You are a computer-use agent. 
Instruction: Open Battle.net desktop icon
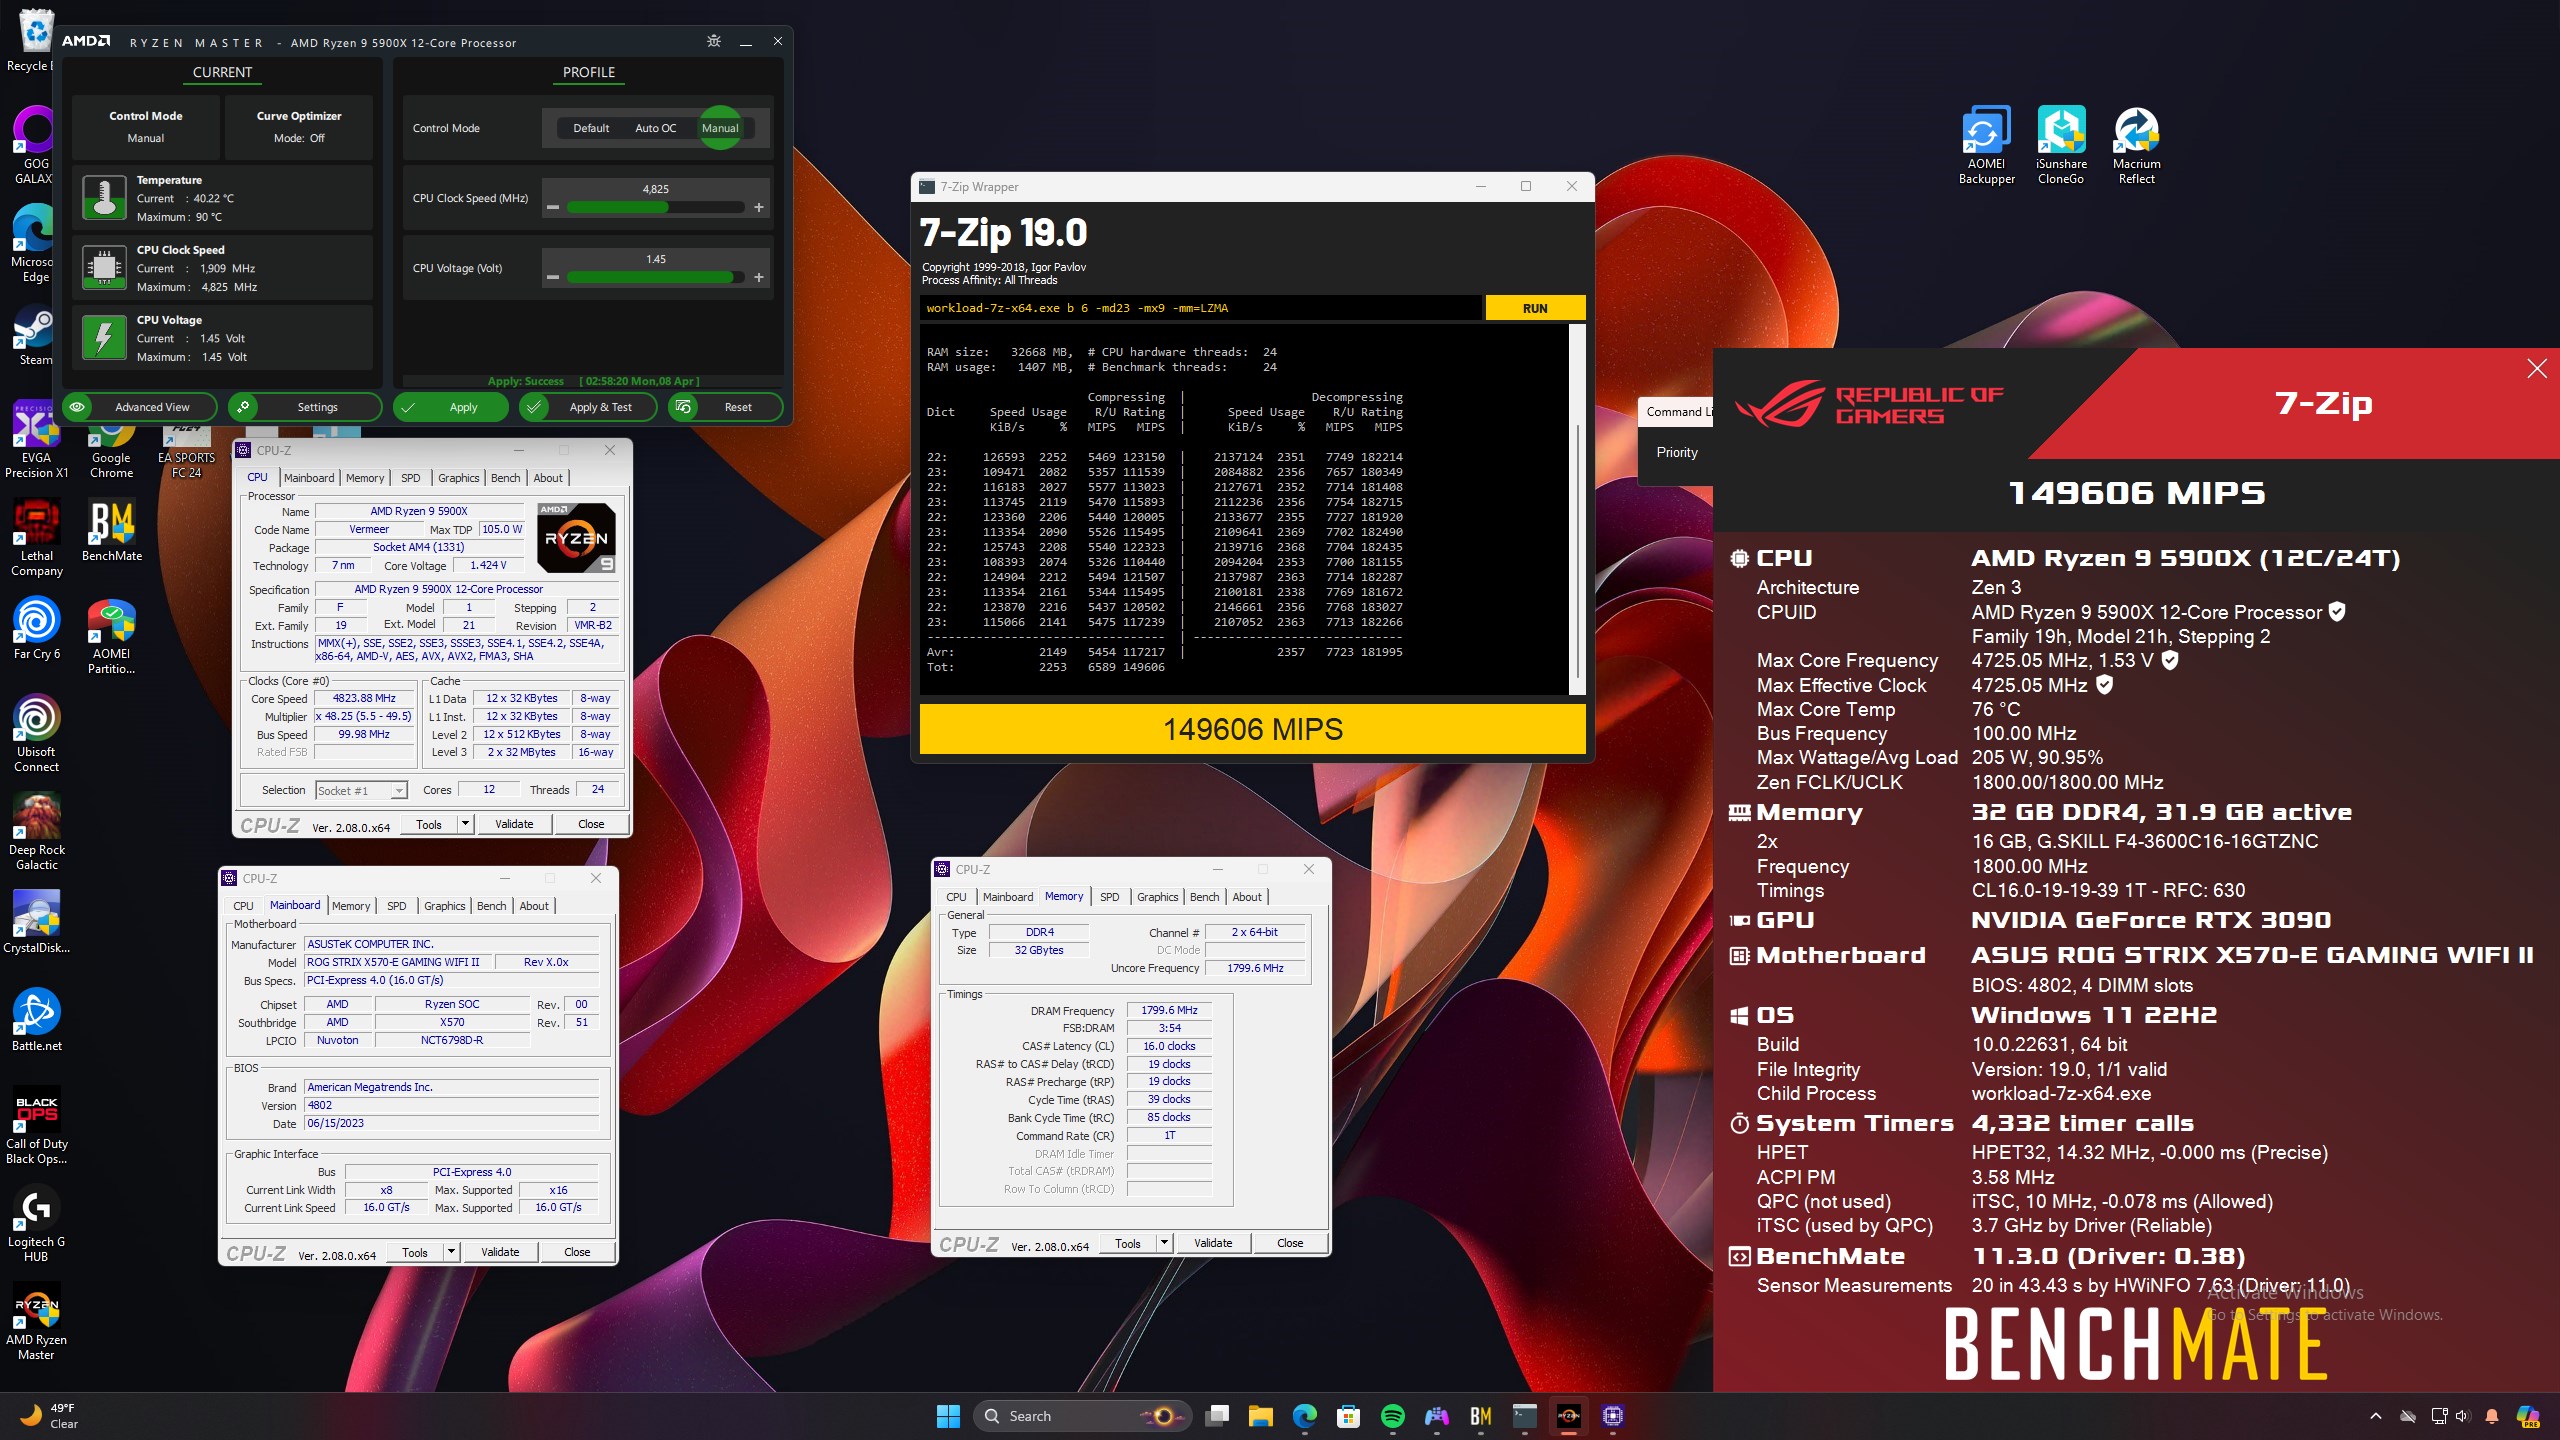point(36,1019)
